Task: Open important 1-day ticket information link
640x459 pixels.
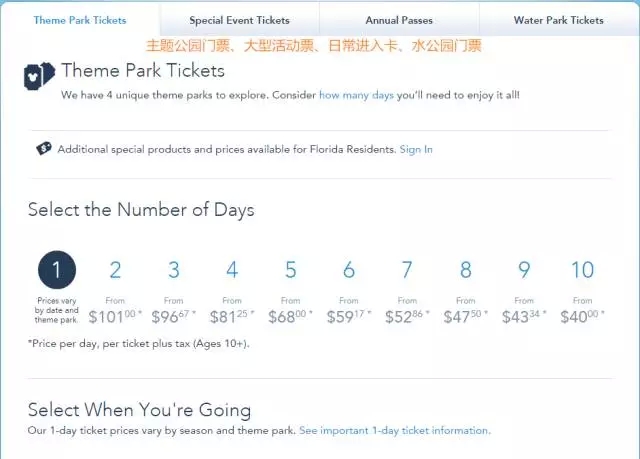Action: [394, 431]
